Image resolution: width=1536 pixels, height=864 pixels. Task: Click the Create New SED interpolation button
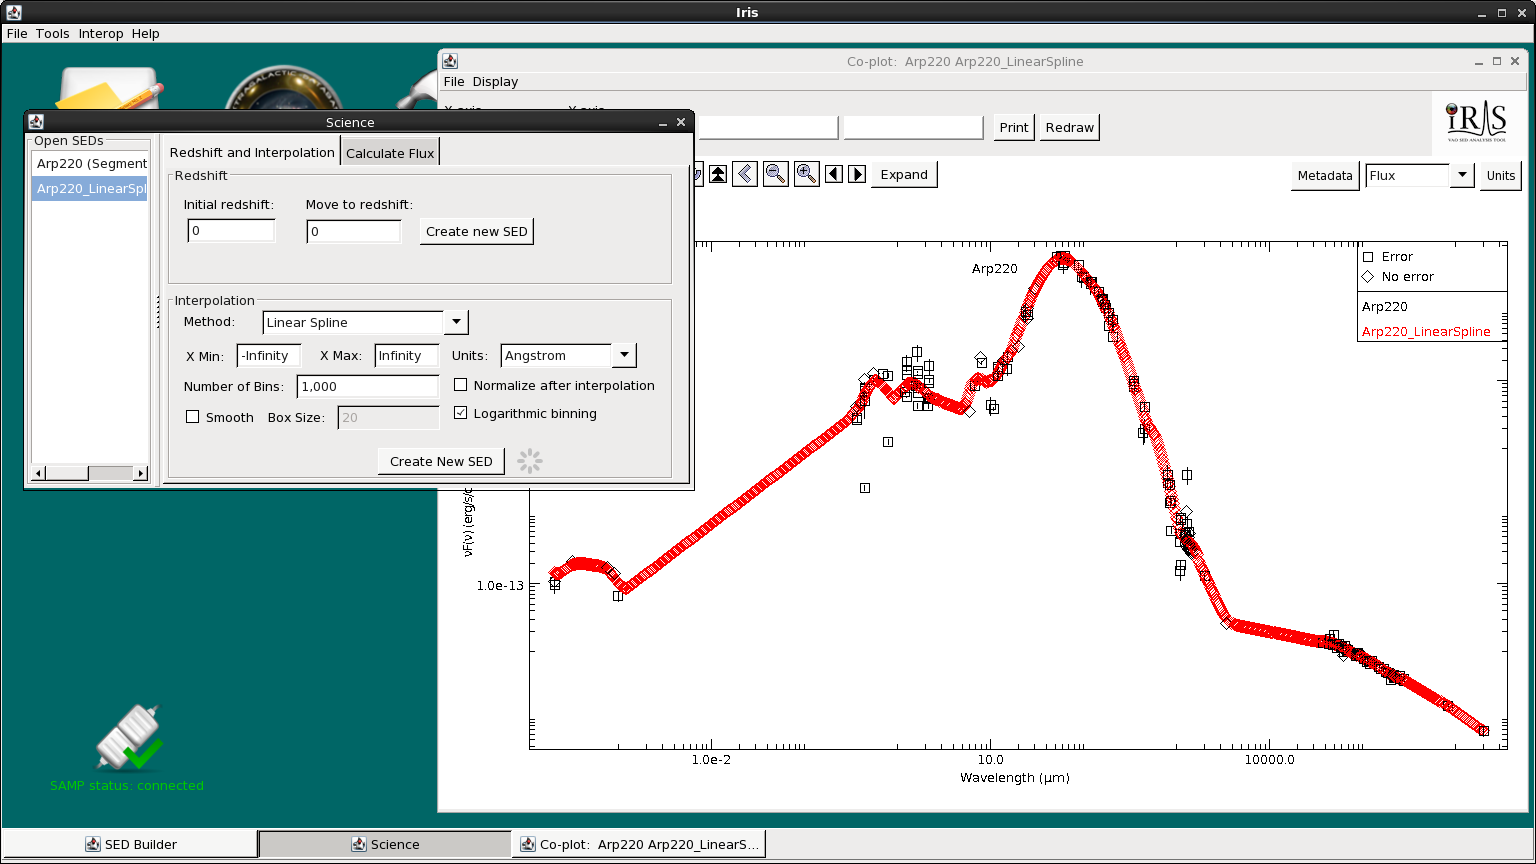coord(441,461)
